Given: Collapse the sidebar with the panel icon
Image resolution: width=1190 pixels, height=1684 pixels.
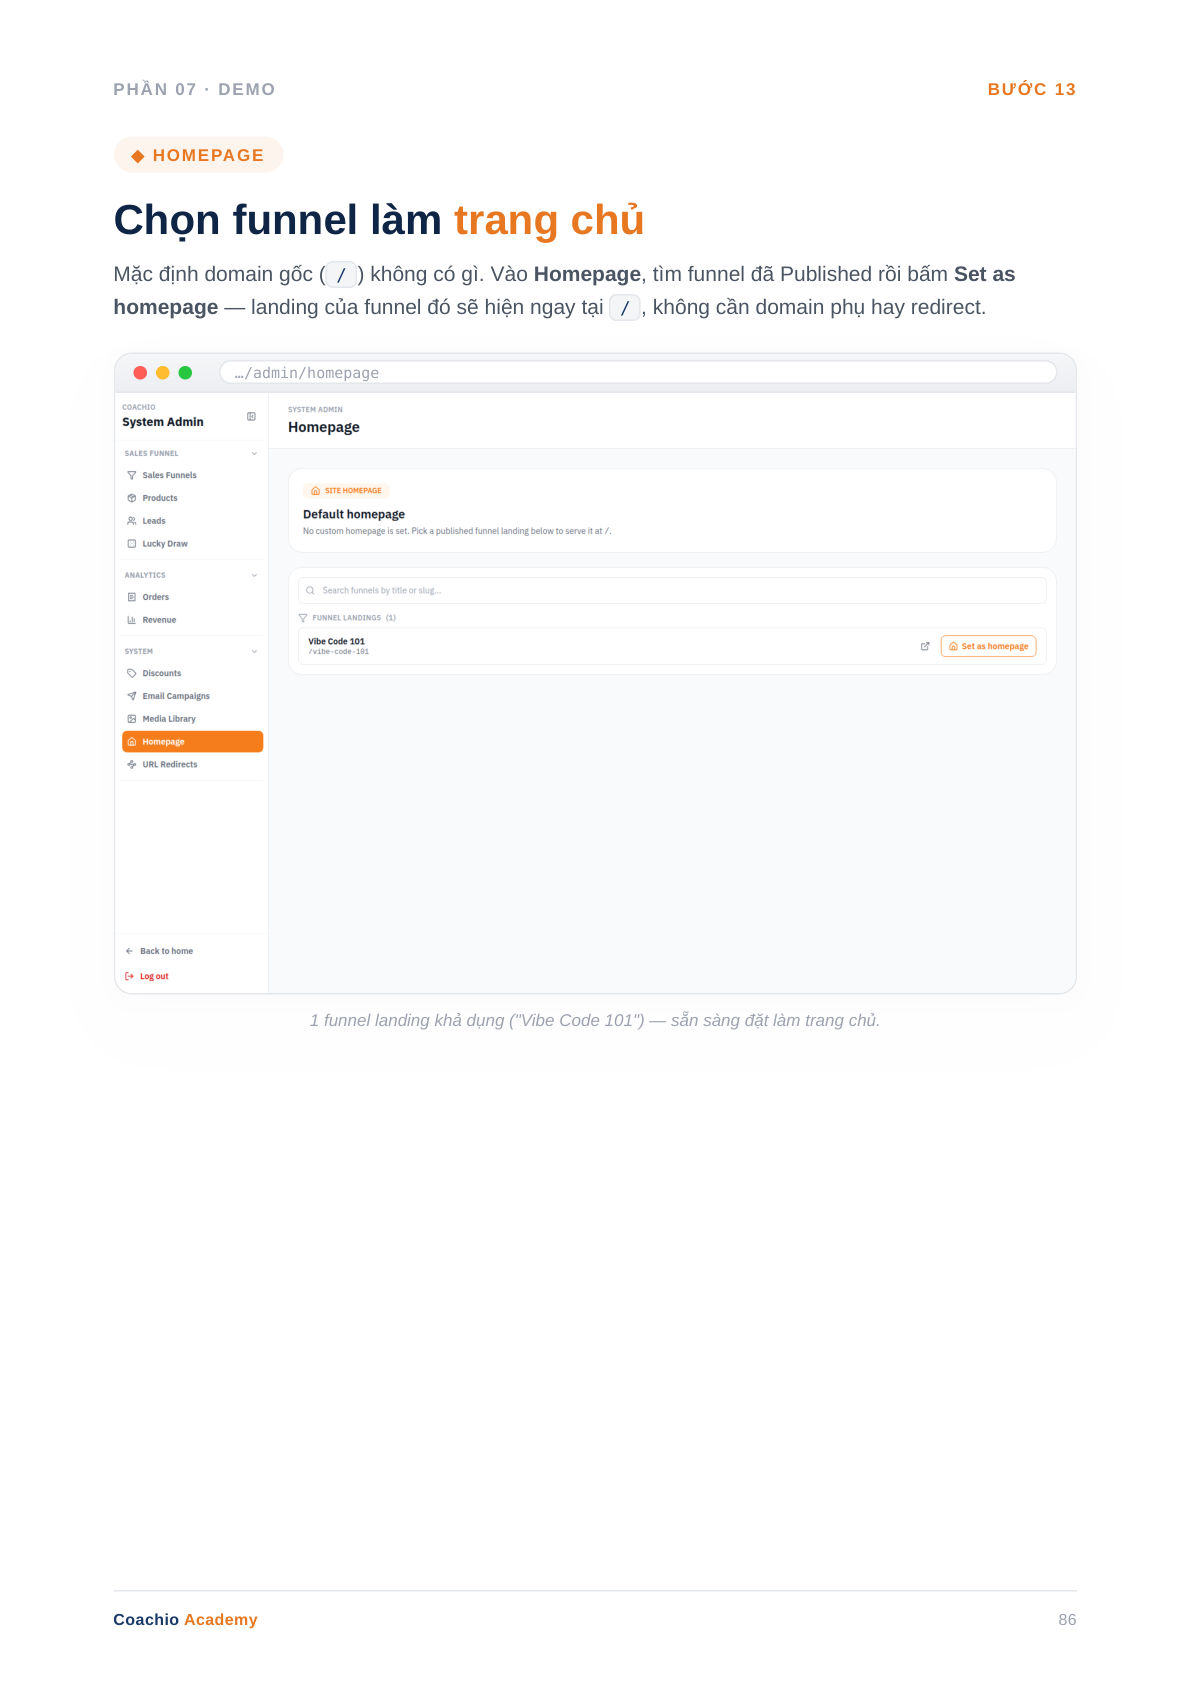Looking at the screenshot, I should point(251,417).
